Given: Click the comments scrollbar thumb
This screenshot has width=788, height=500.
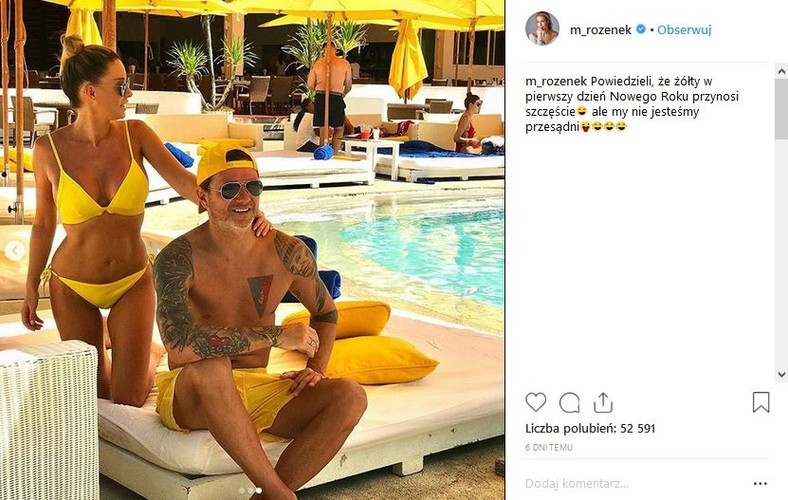Looking at the screenshot, I should click(781, 108).
